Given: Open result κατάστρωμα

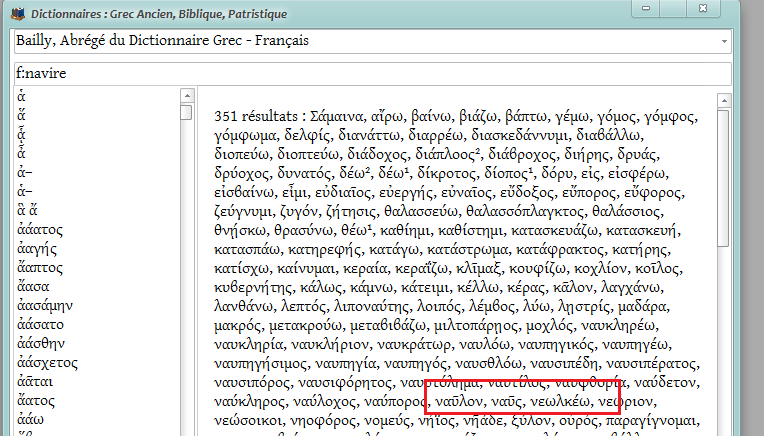Looking at the screenshot, I should click(x=467, y=250).
